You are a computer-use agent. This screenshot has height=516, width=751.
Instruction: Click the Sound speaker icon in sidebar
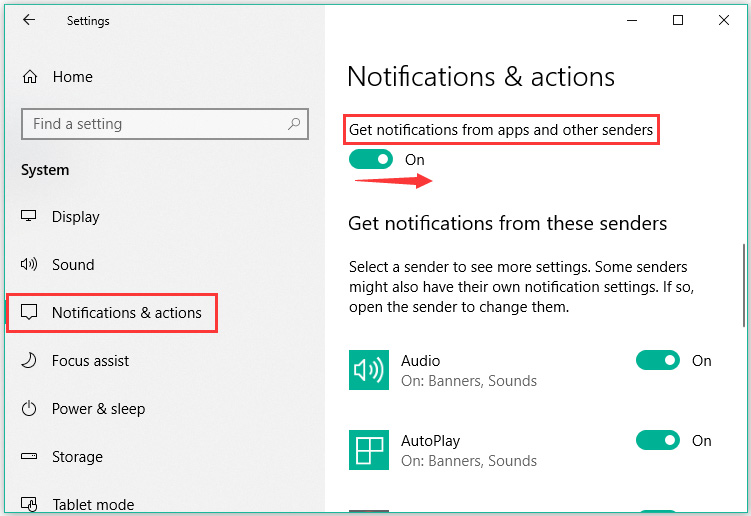[29, 264]
